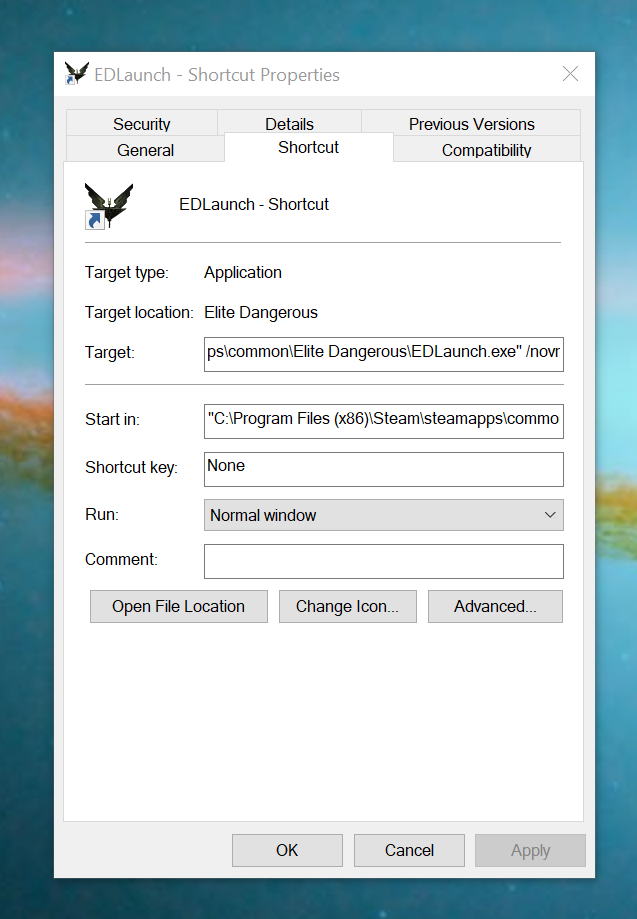
Task: Confirm with the OK button
Action: [x=287, y=850]
